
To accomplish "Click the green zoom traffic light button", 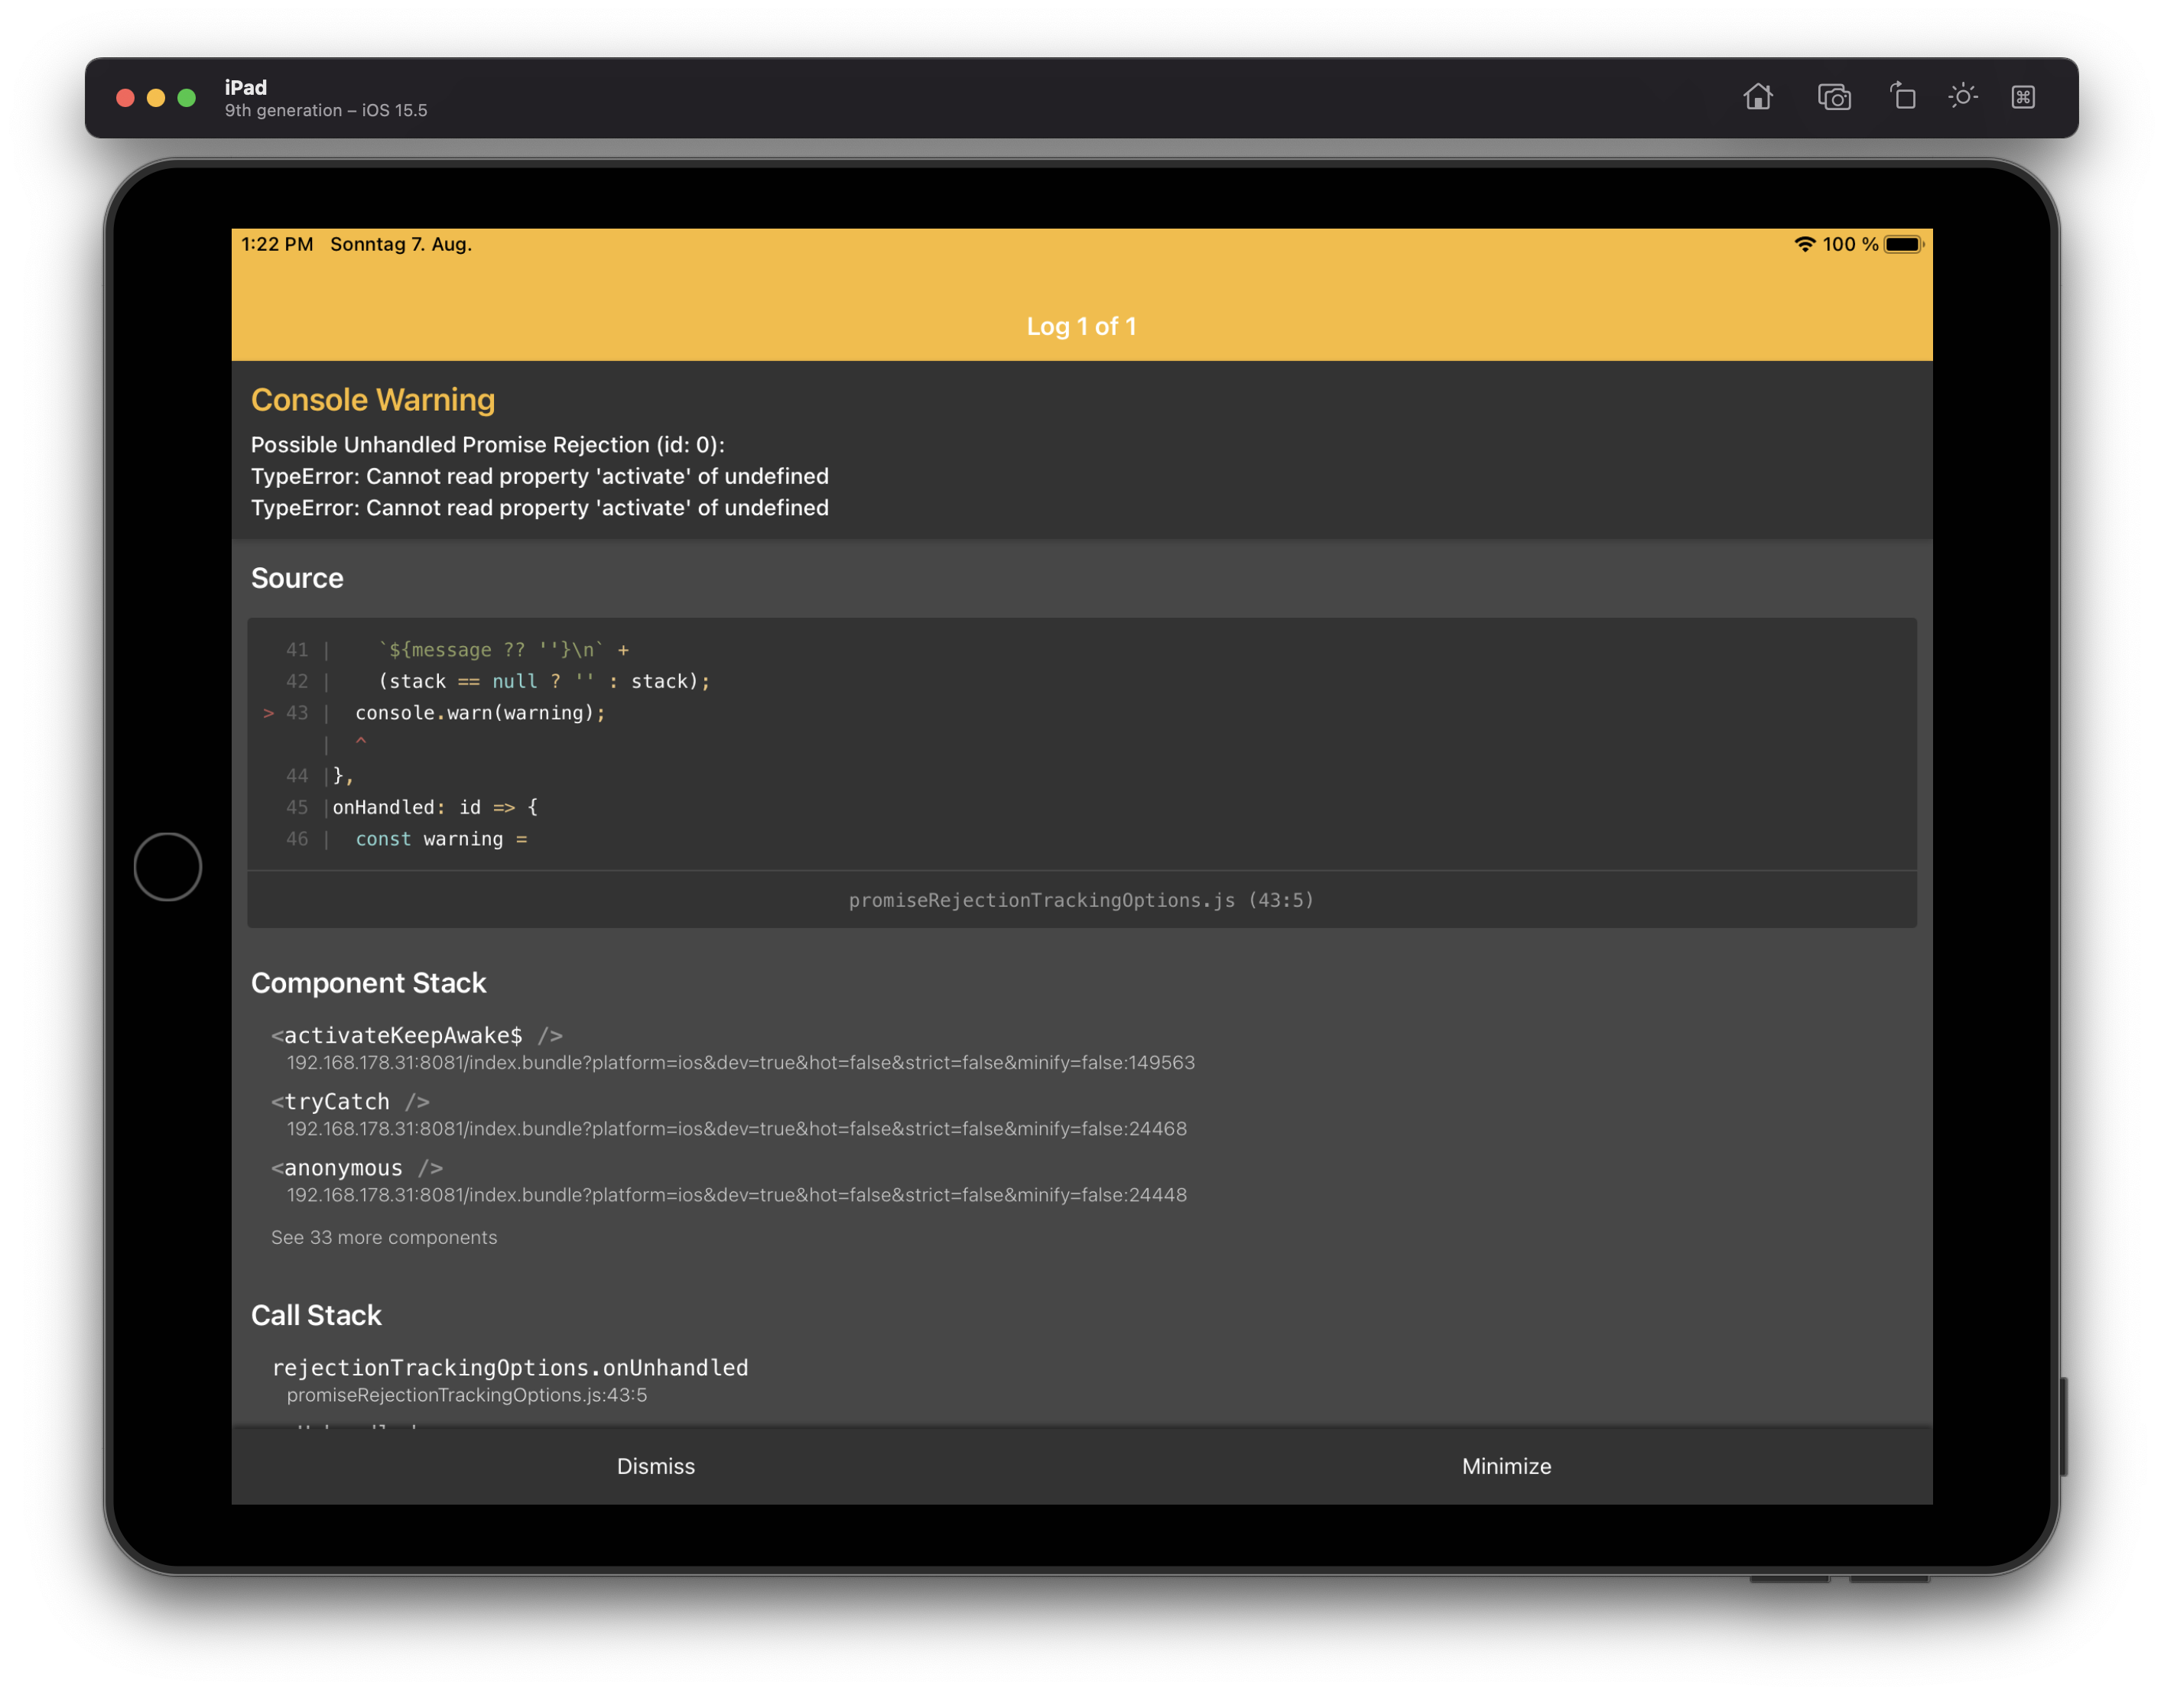I will tap(186, 98).
